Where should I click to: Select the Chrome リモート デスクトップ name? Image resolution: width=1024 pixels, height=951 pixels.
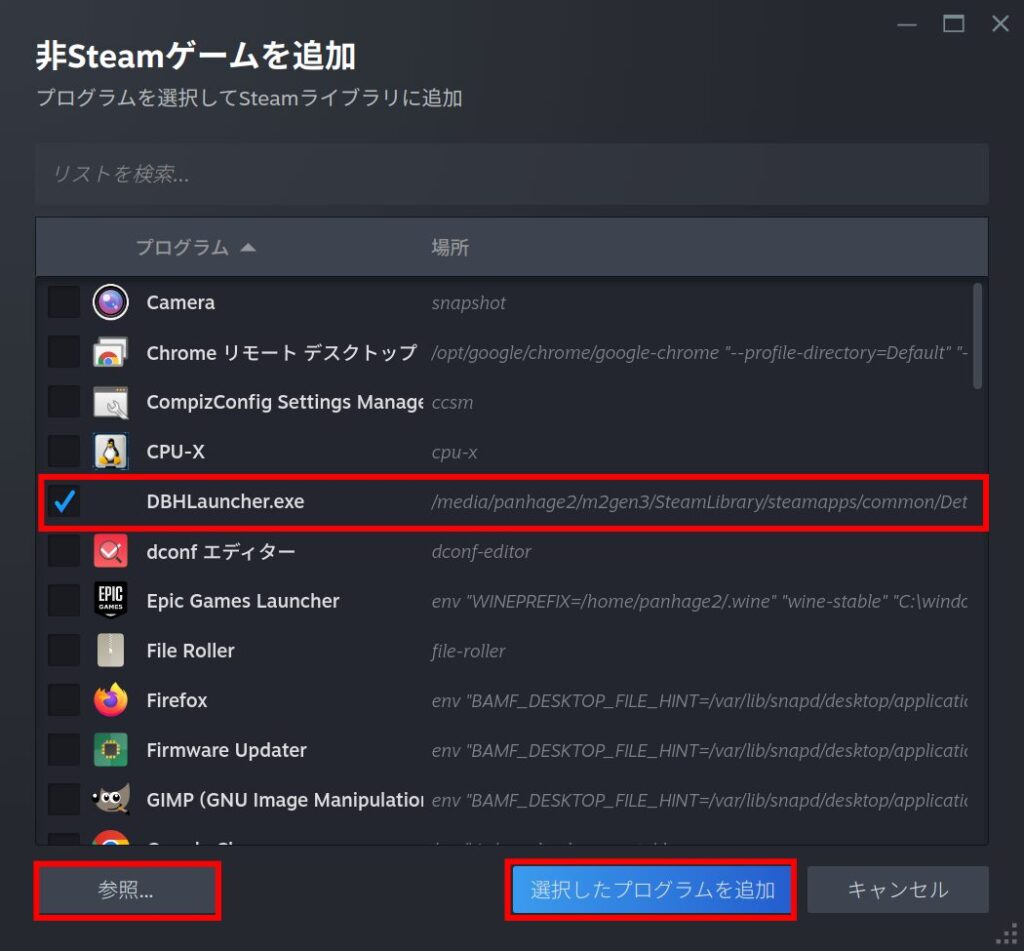(x=281, y=353)
